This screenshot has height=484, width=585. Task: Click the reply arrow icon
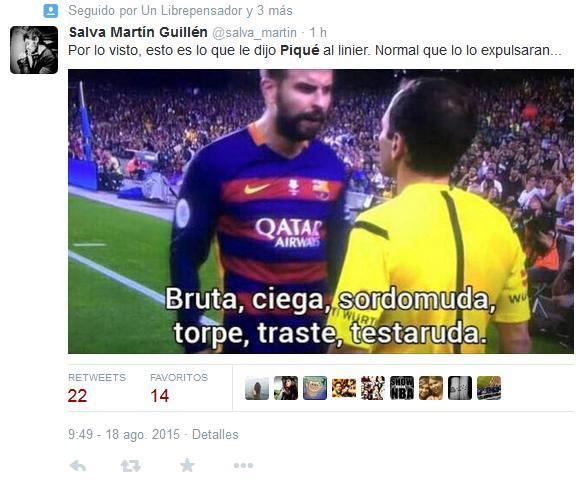pyautogui.click(x=78, y=466)
